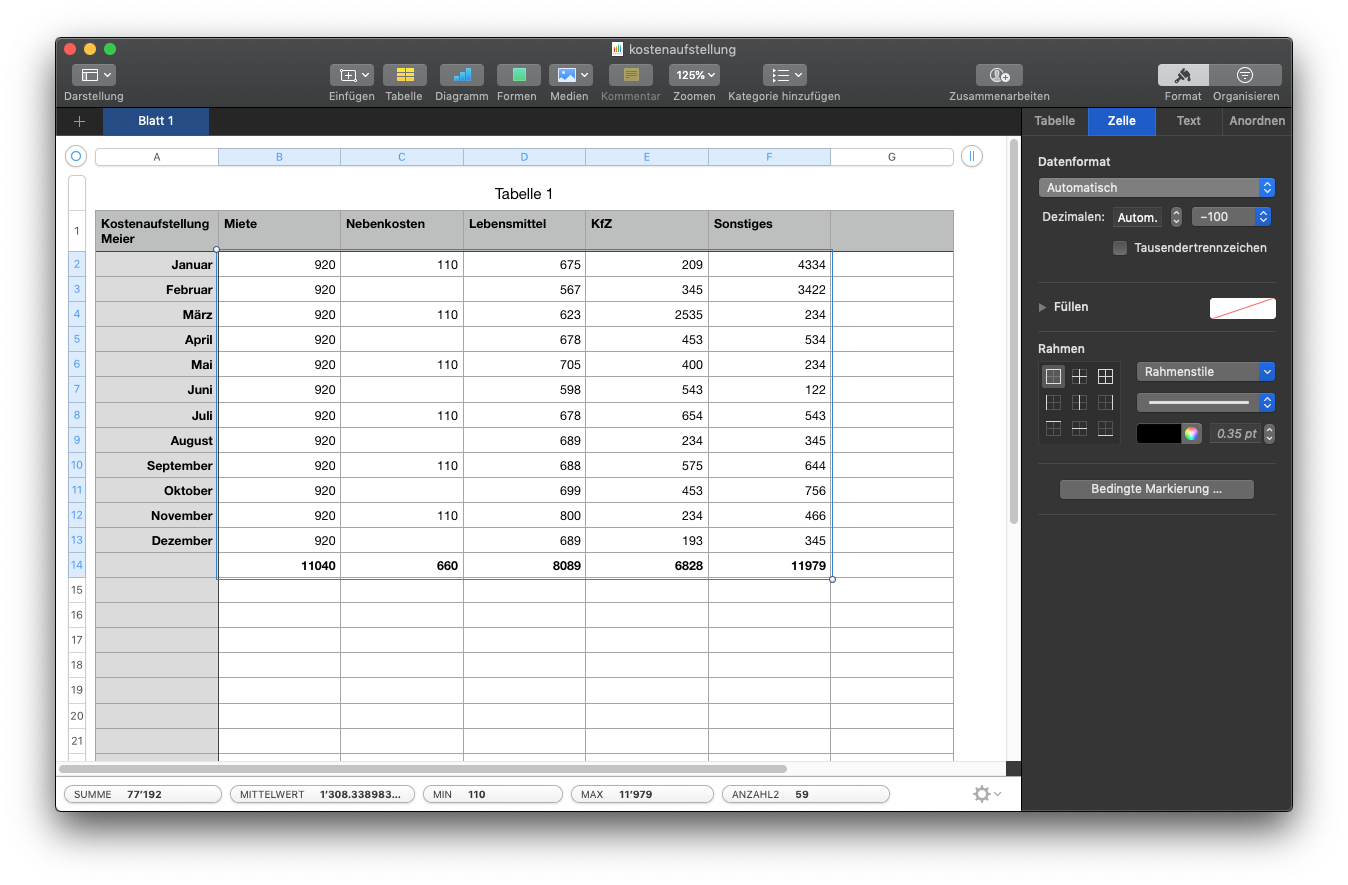Apply the inner borders option in Rahmen
The width and height of the screenshot is (1348, 885).
pyautogui.click(x=1079, y=376)
